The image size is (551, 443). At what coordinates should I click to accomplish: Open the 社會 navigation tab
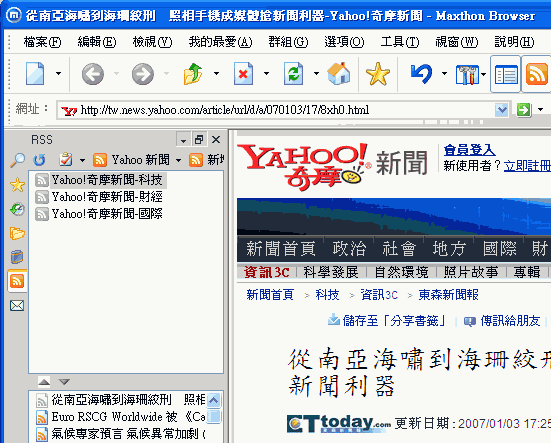[x=399, y=248]
